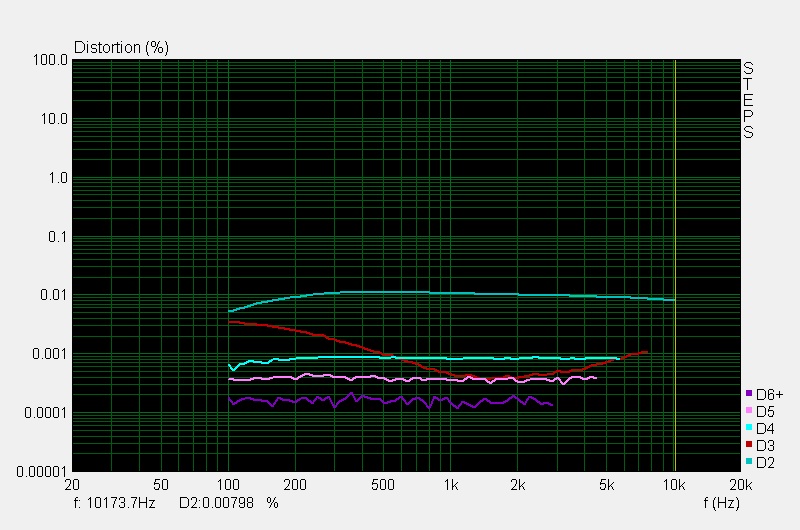Click the 20k x-axis frequency label
800x530 pixels.
[x=741, y=485]
